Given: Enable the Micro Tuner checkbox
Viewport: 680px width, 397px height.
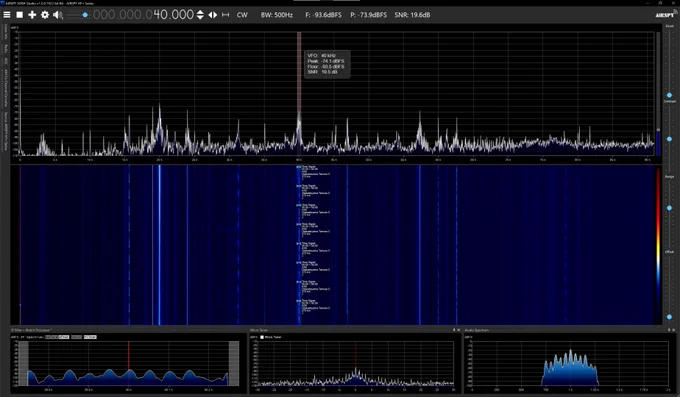Looking at the screenshot, I should pyautogui.click(x=262, y=337).
